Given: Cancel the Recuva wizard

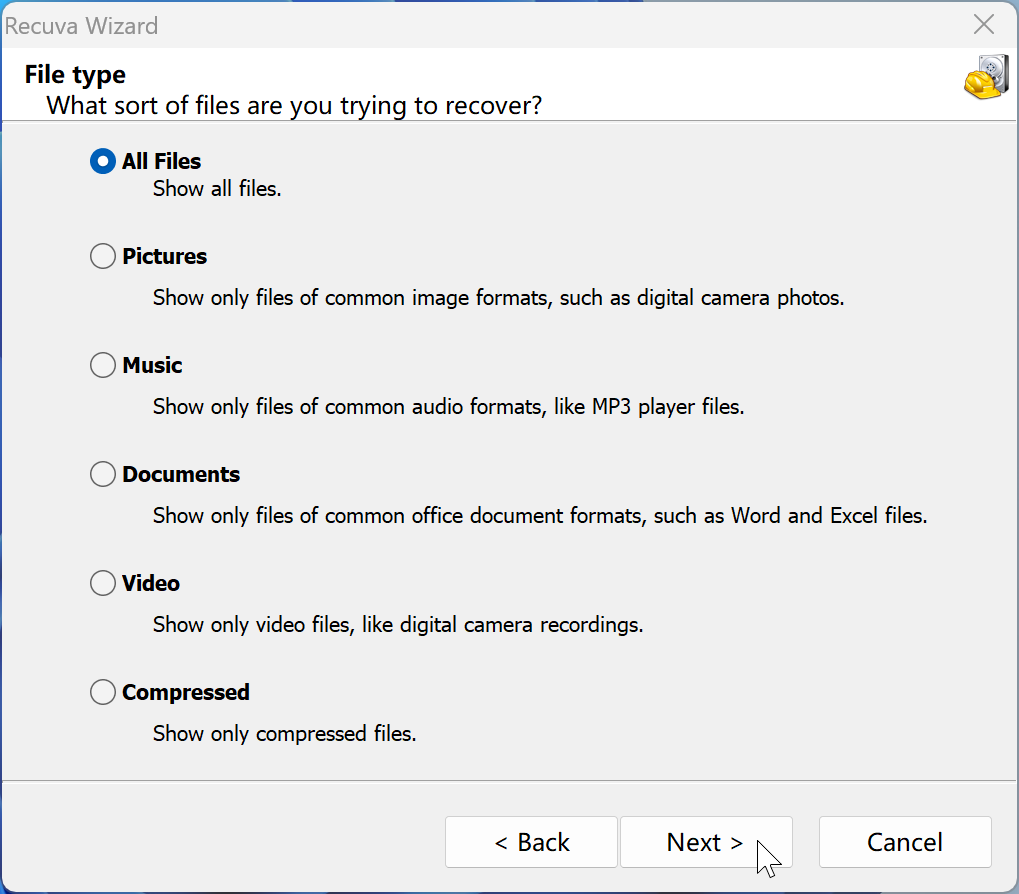Looking at the screenshot, I should point(904,842).
